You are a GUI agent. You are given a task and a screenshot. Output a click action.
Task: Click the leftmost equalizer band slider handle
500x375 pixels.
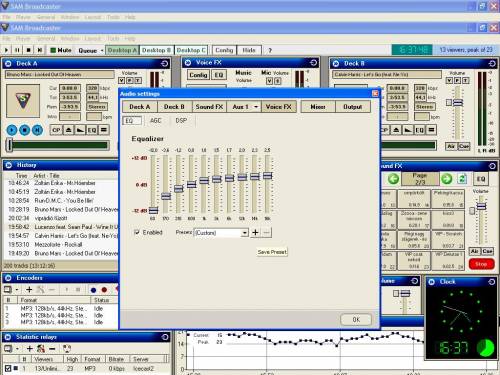click(153, 210)
